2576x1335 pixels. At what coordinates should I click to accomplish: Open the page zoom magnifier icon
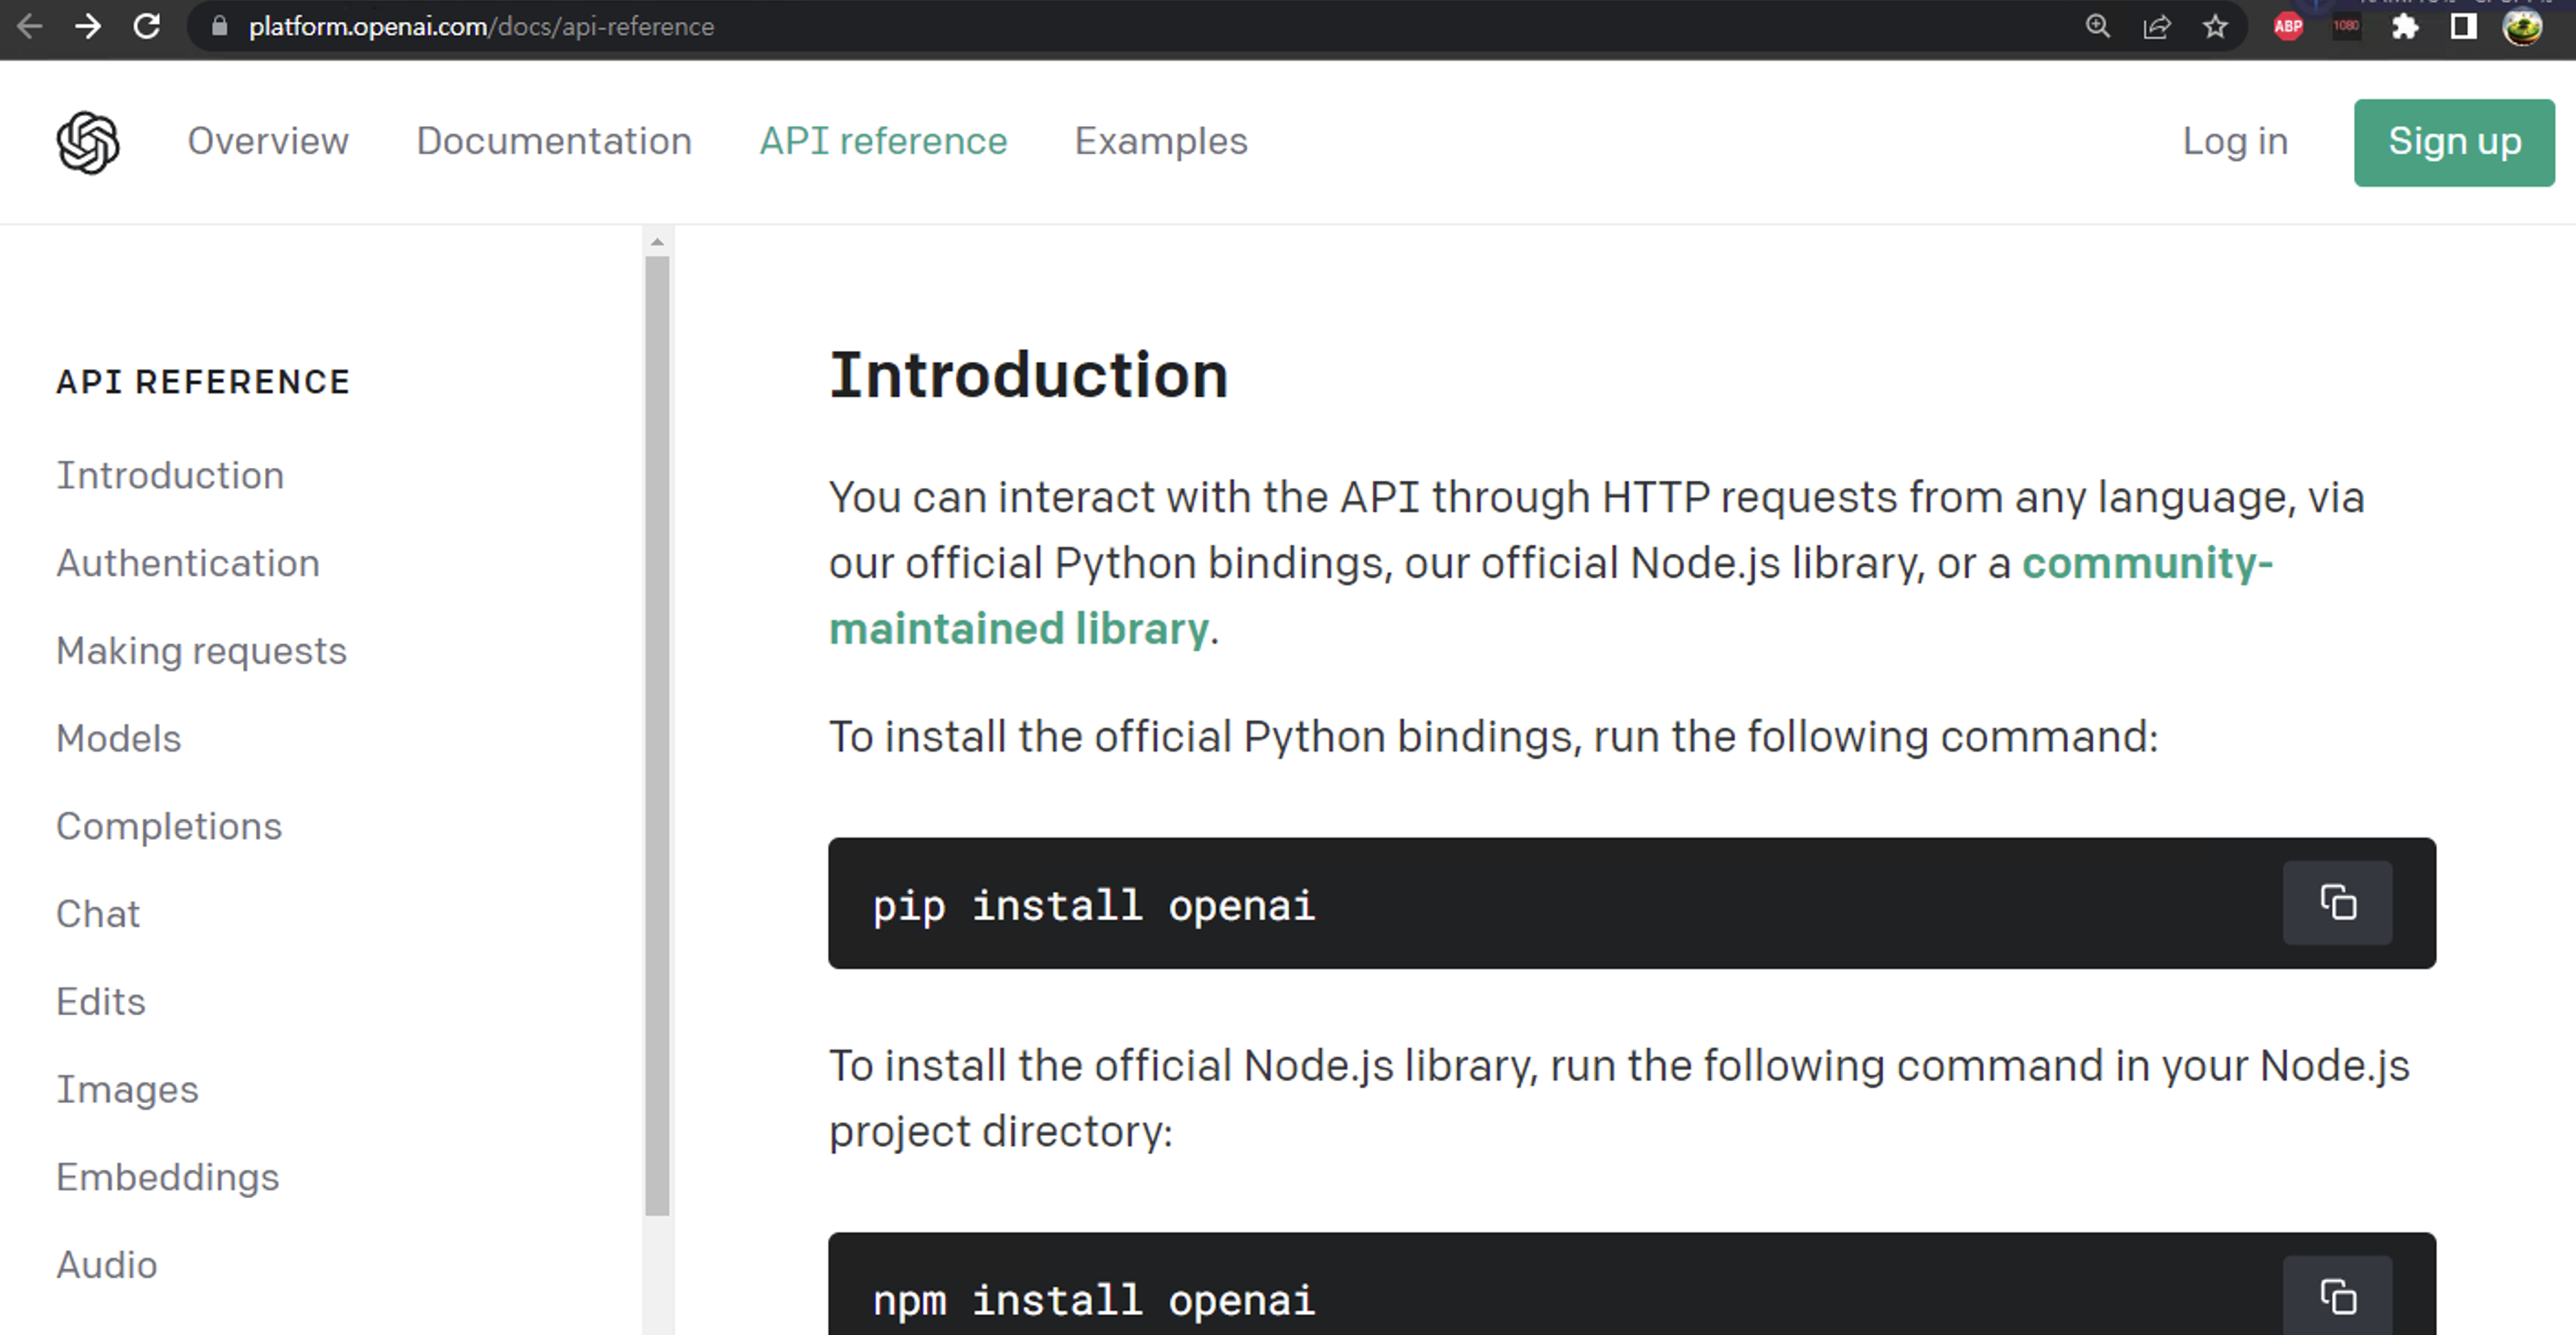(x=2098, y=27)
